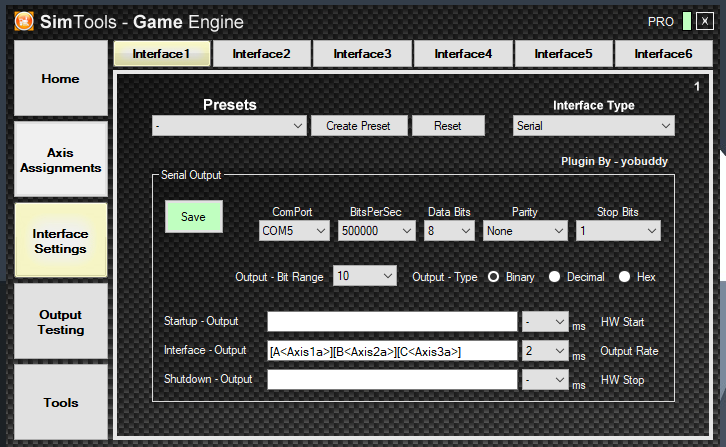Open the Interface Settings section
This screenshot has height=447, width=726.
click(61, 241)
